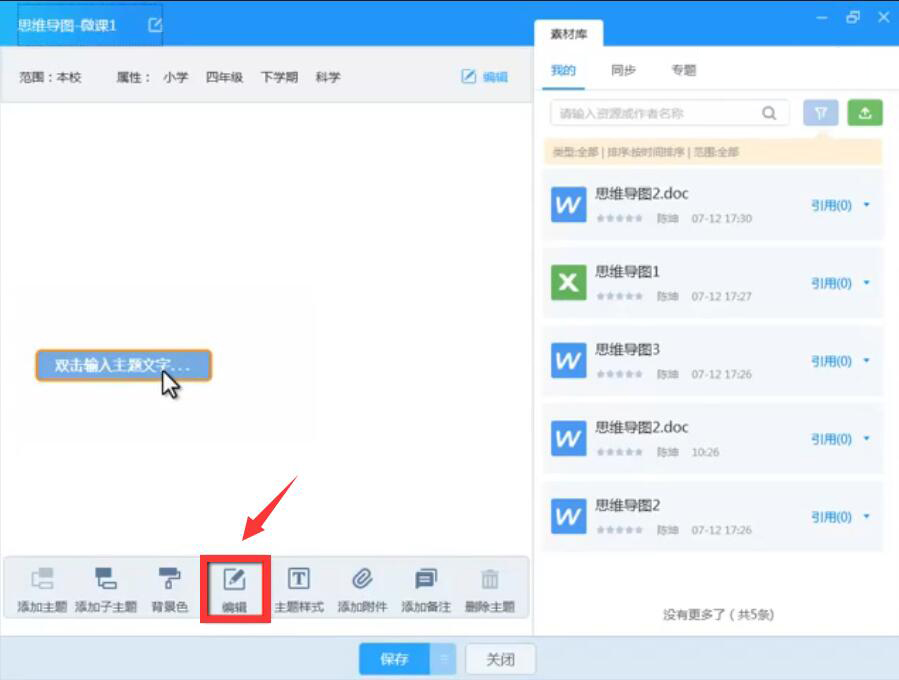Switch to the 专题 tab

[x=683, y=71]
